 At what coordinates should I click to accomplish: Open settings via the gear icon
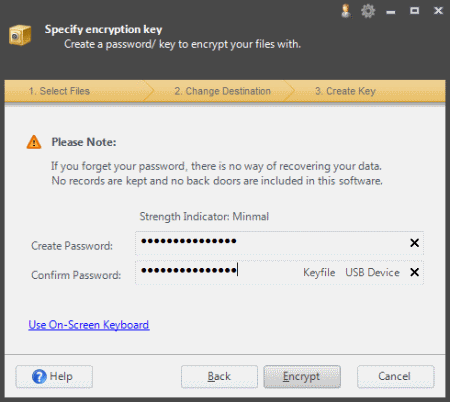click(x=368, y=11)
